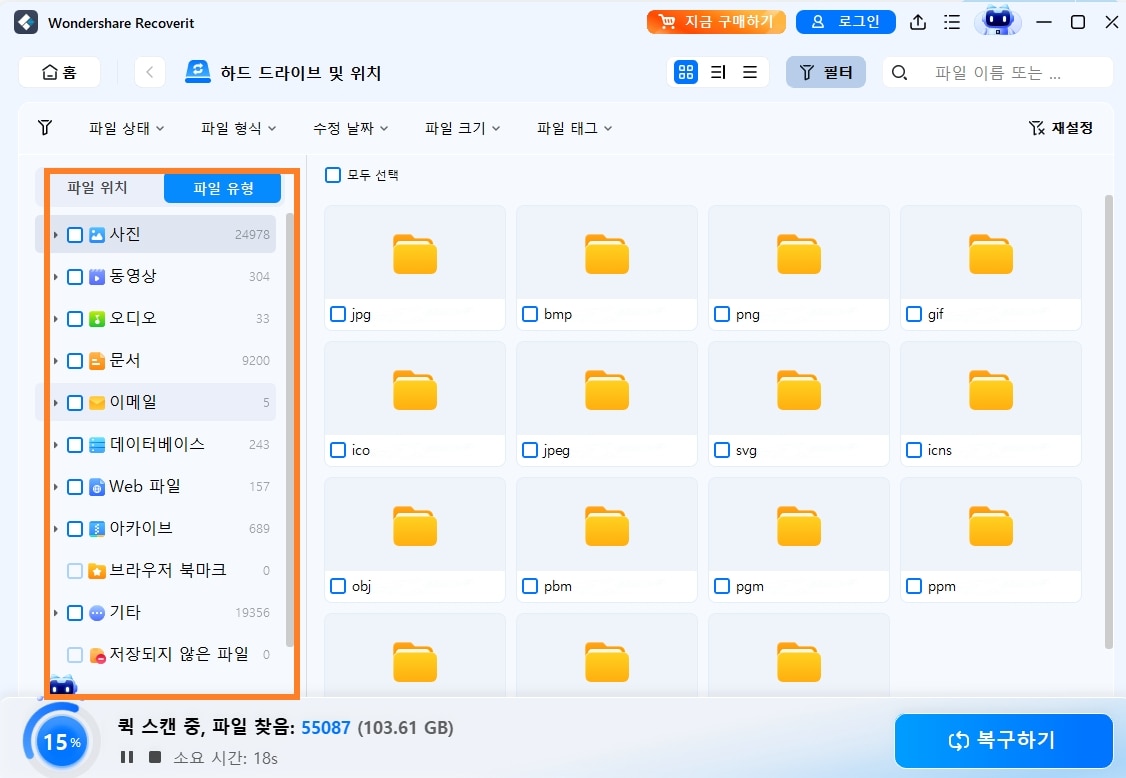
Task: Click the 지금 구매하기 purchase button
Action: click(x=715, y=21)
